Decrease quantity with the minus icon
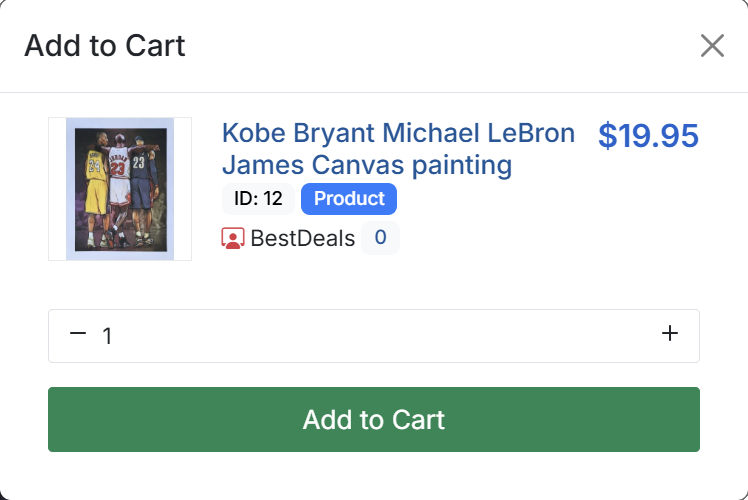This screenshot has height=500, width=748. tap(78, 334)
